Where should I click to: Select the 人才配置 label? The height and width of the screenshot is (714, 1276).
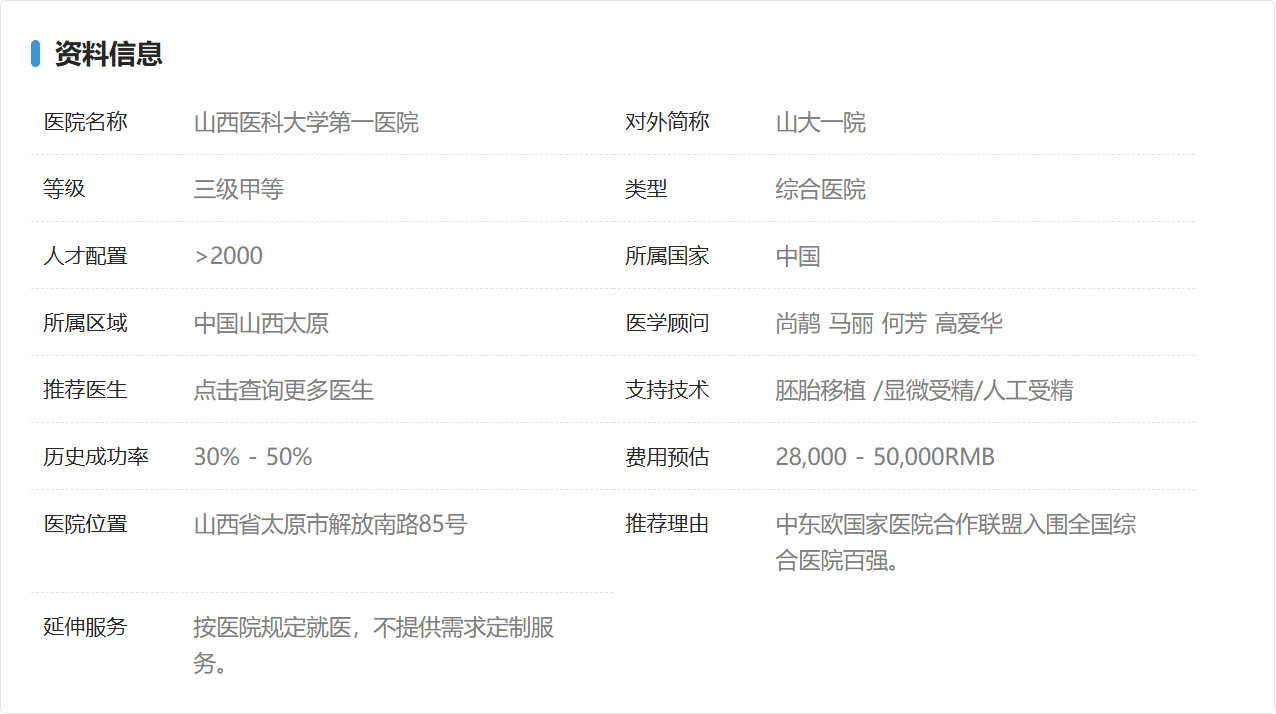point(86,256)
